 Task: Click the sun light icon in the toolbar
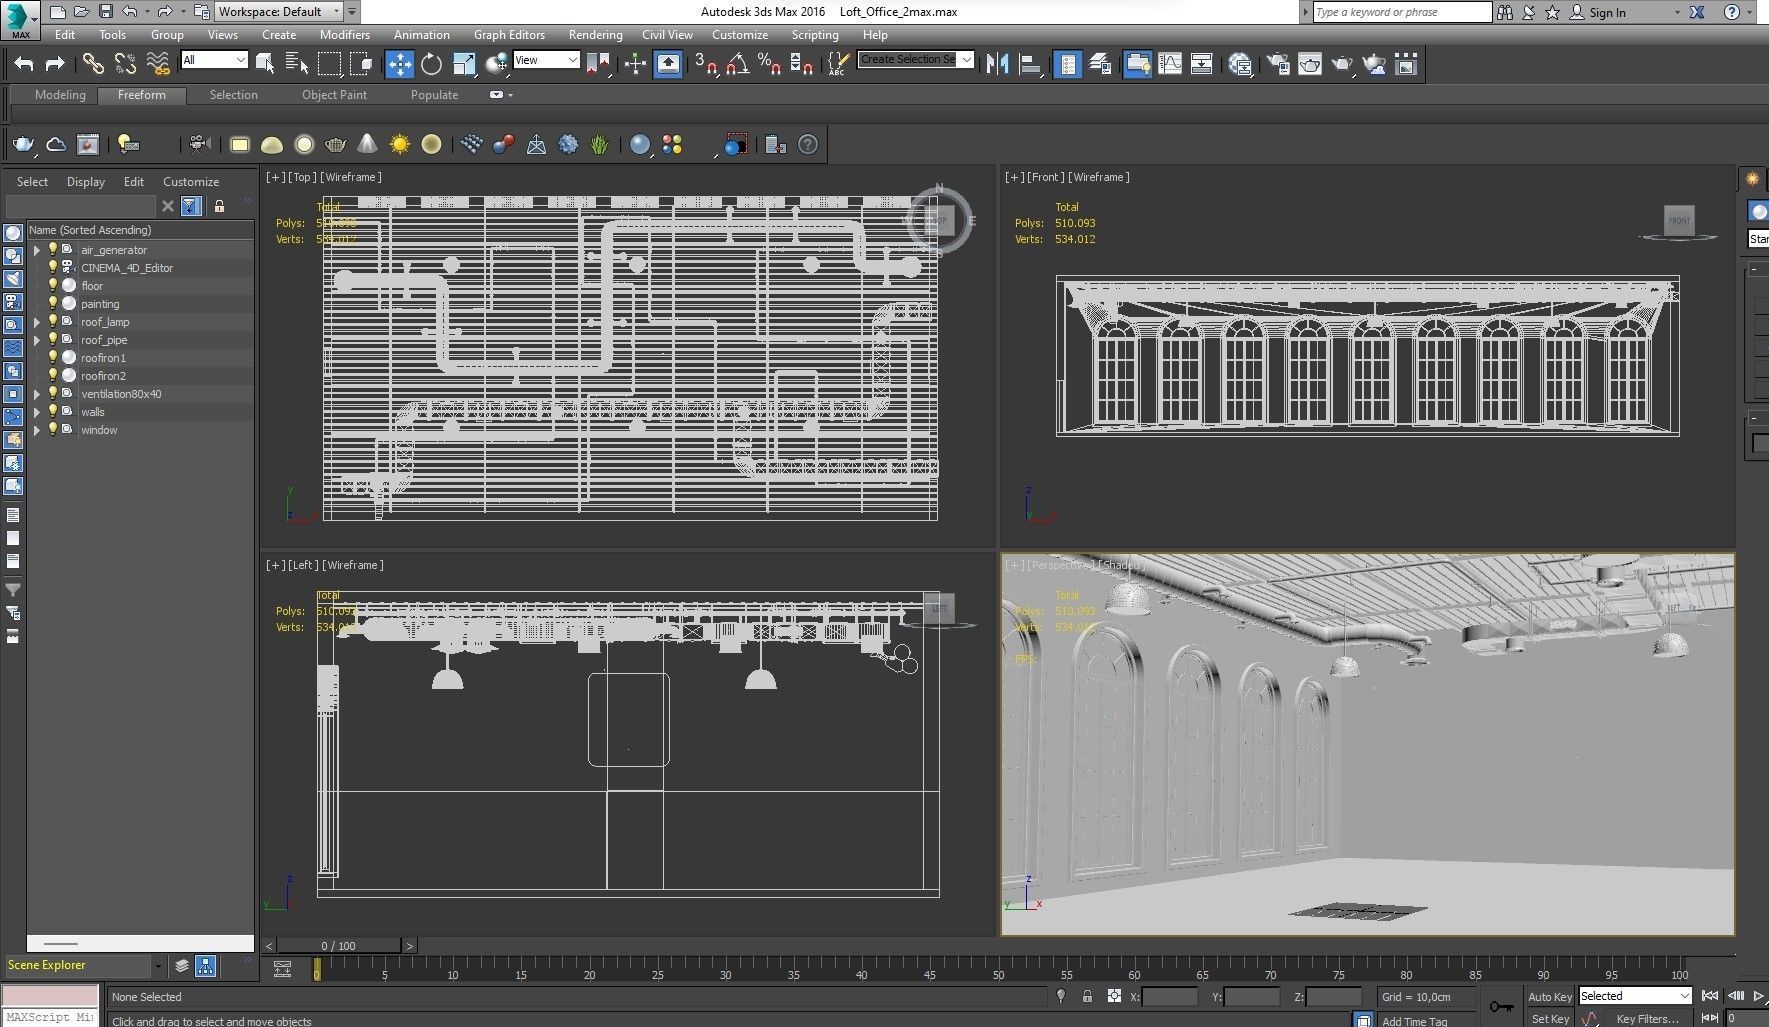coord(400,145)
